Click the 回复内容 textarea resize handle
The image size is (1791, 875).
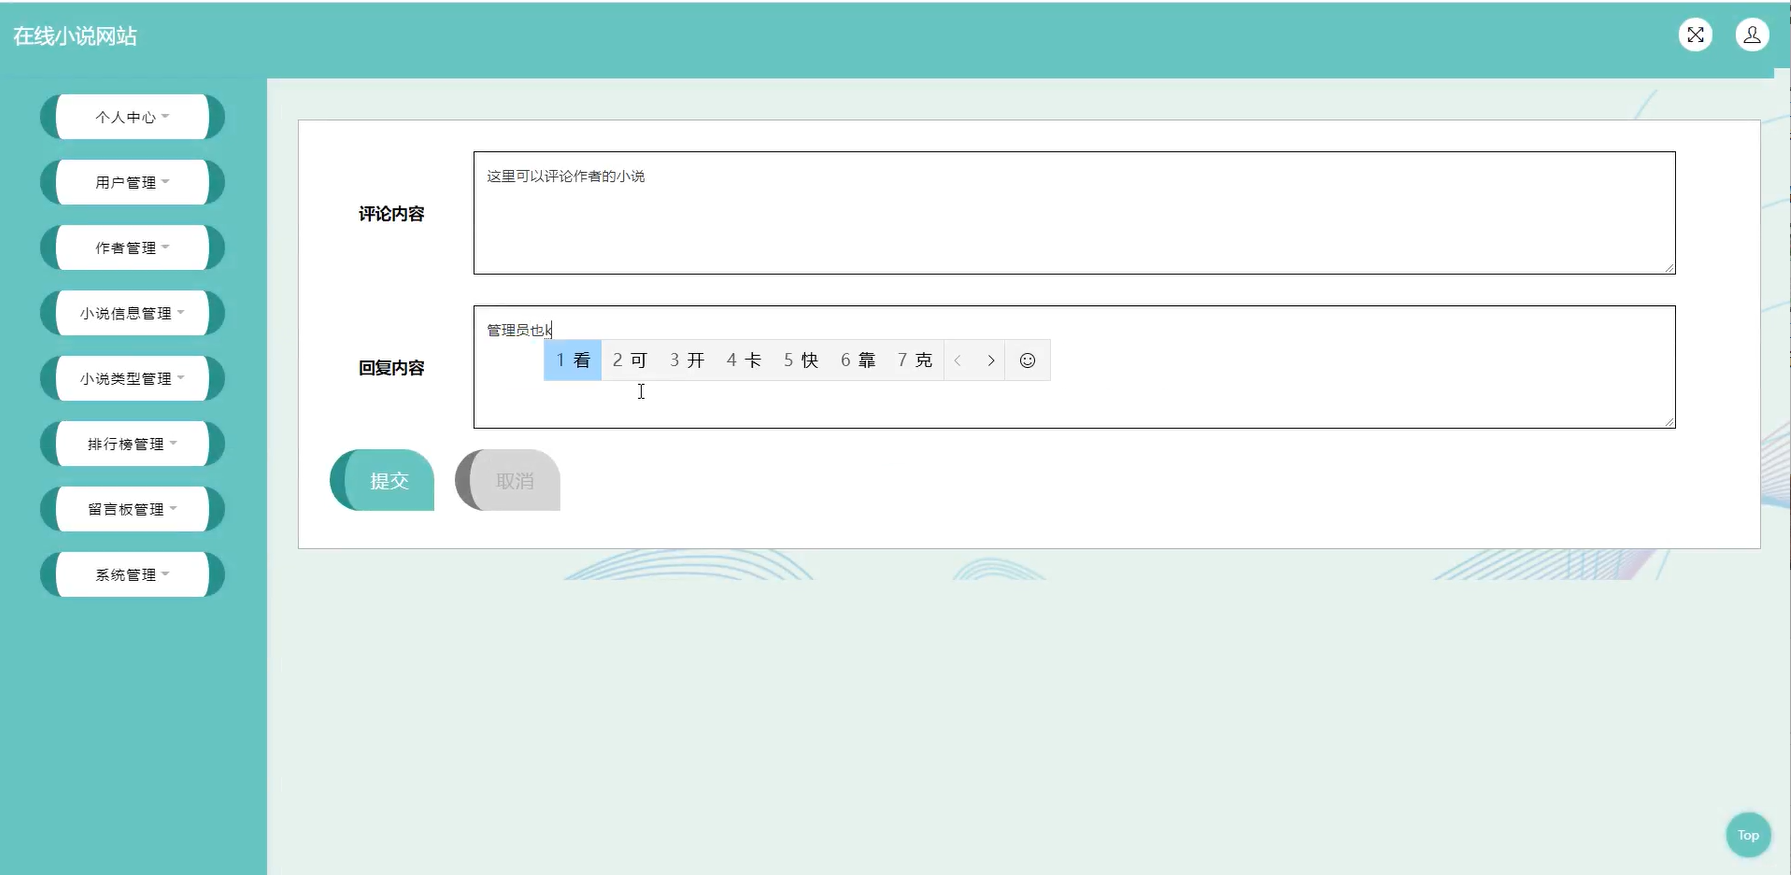click(1669, 421)
